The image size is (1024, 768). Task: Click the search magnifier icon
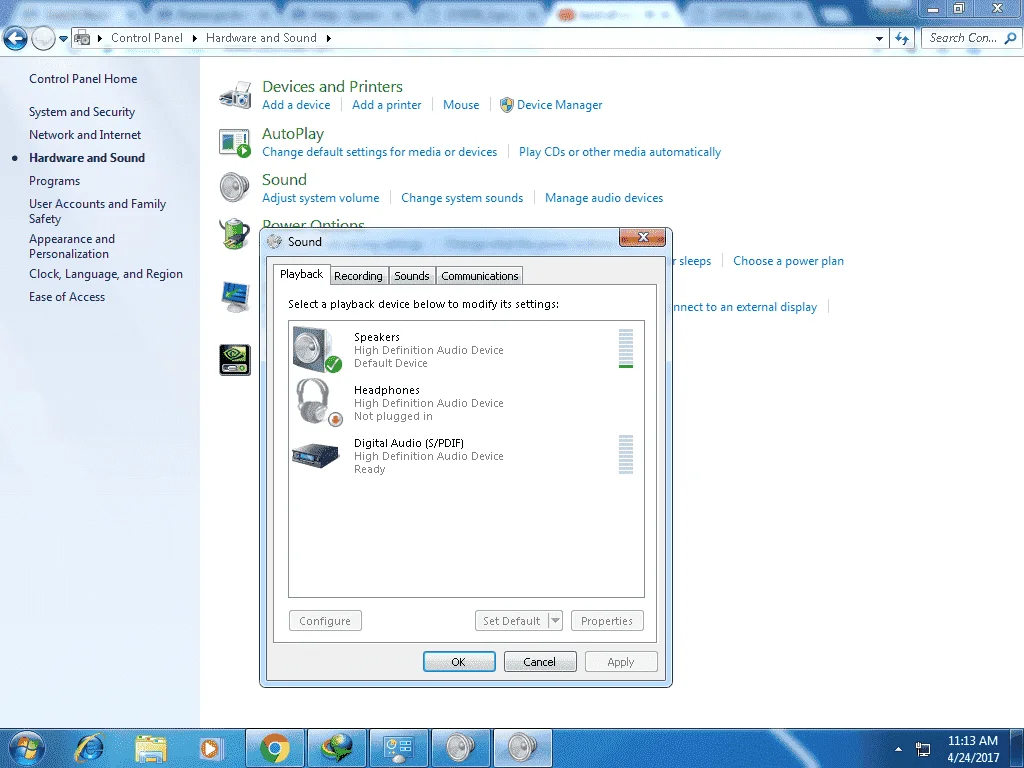(1011, 39)
